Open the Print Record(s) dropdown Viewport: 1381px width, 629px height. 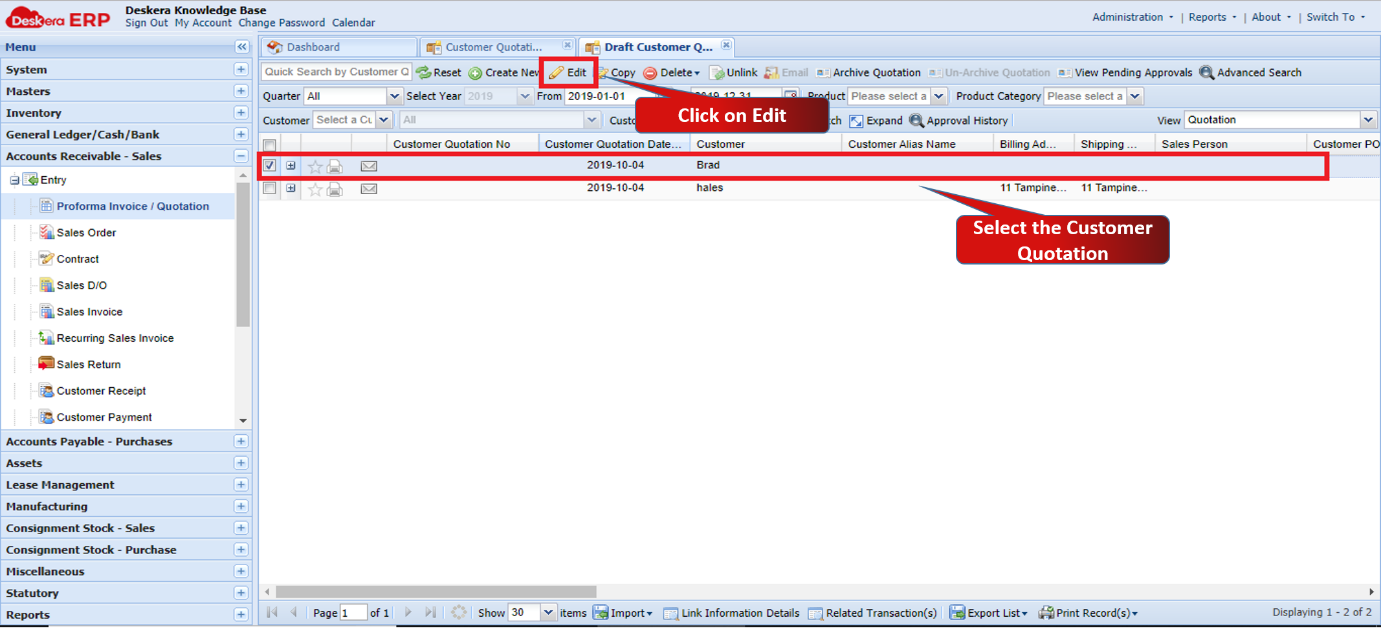point(1088,613)
